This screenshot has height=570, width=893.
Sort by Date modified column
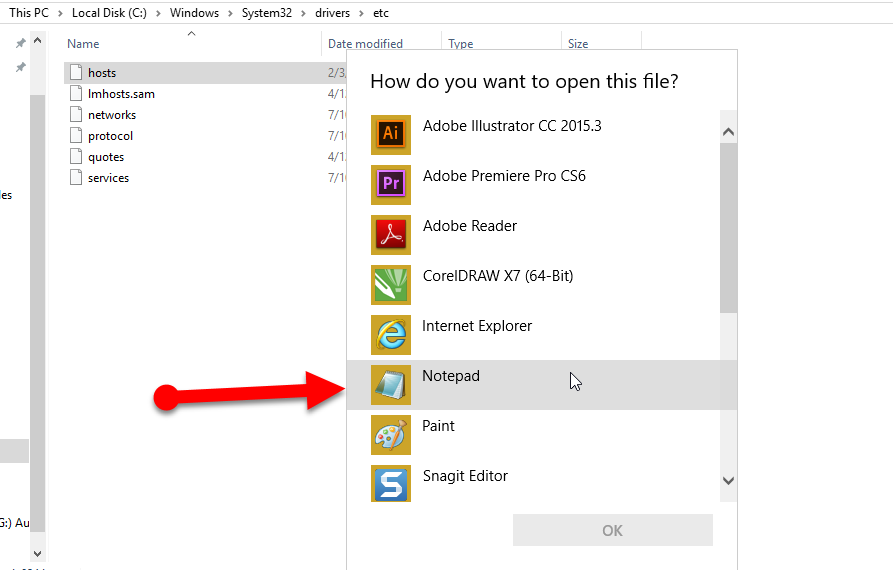click(x=366, y=44)
